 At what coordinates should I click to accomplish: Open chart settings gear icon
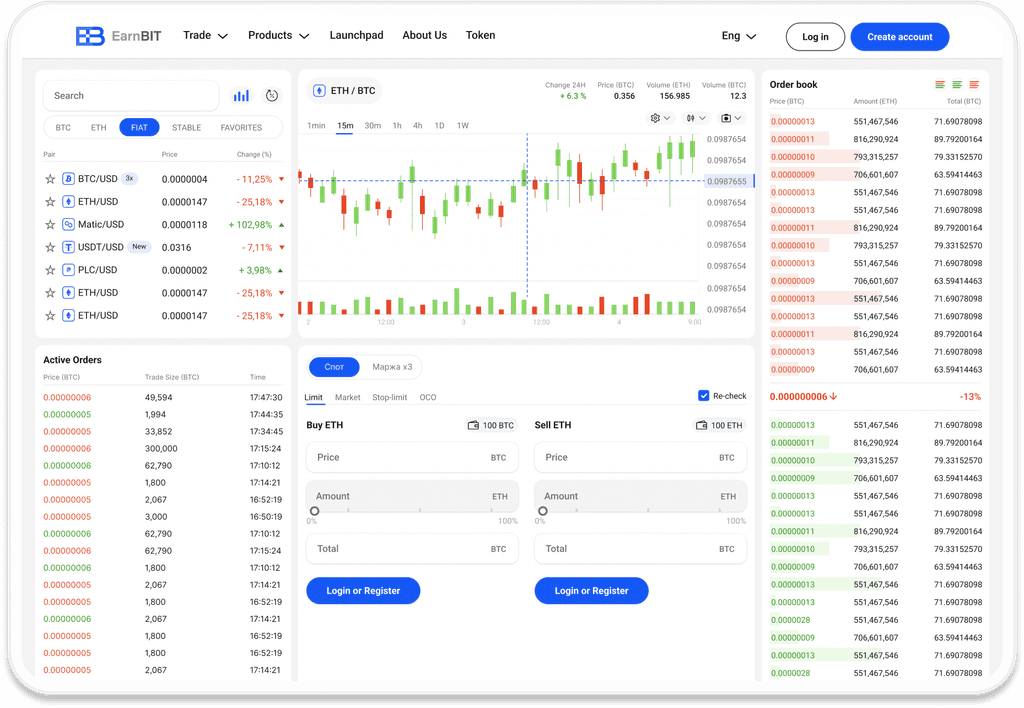655,118
